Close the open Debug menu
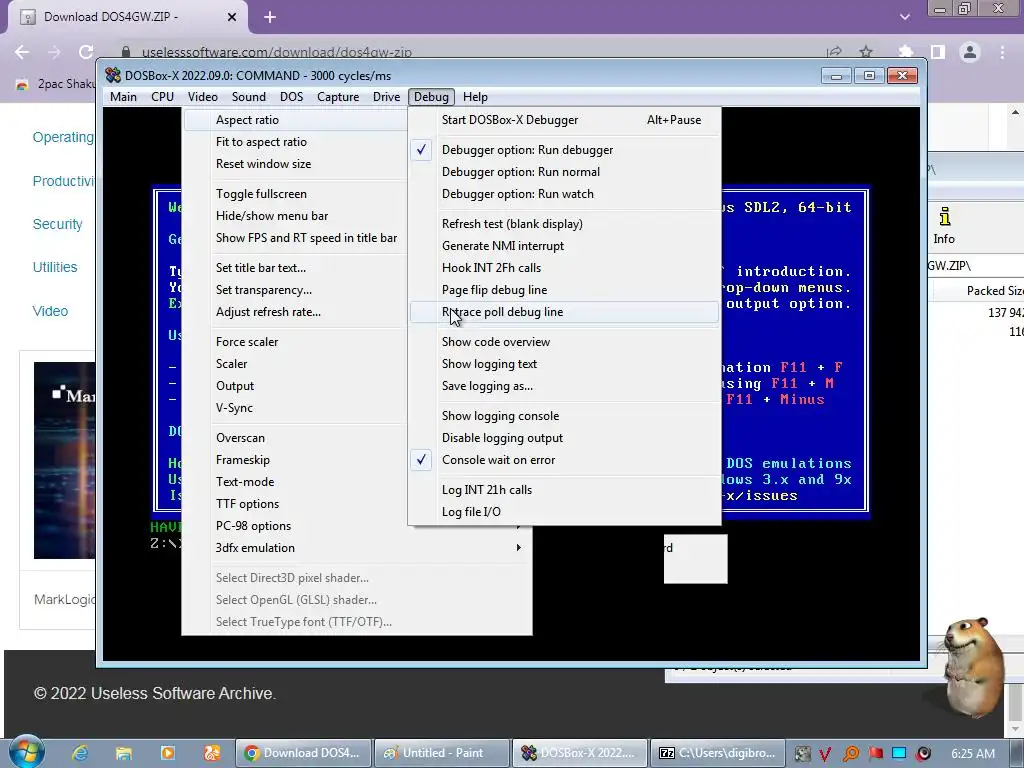1024x768 pixels. [x=431, y=97]
